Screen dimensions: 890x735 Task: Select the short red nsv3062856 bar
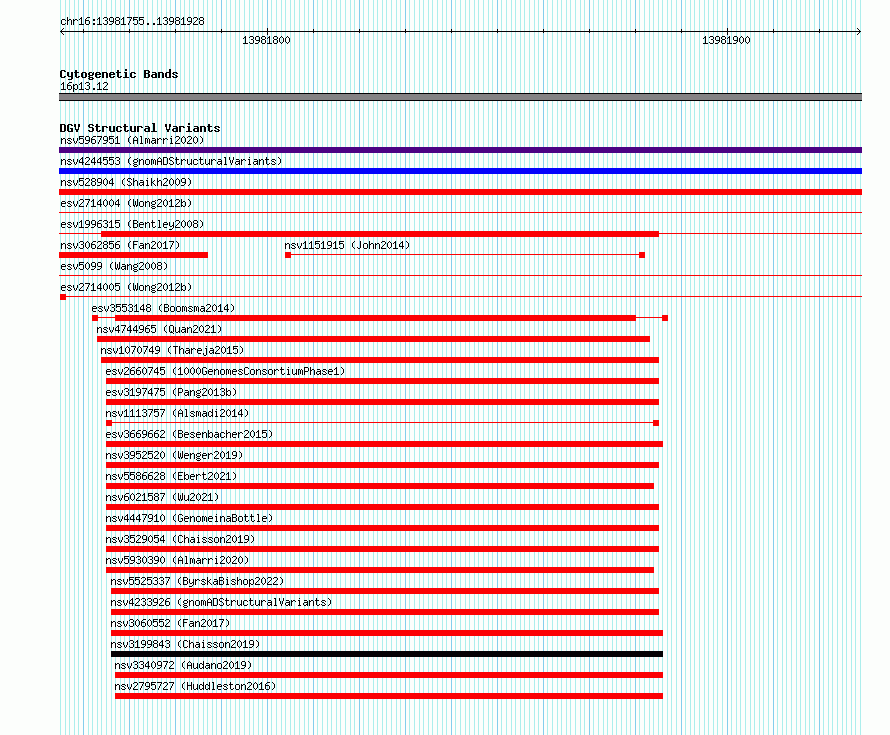click(133, 255)
